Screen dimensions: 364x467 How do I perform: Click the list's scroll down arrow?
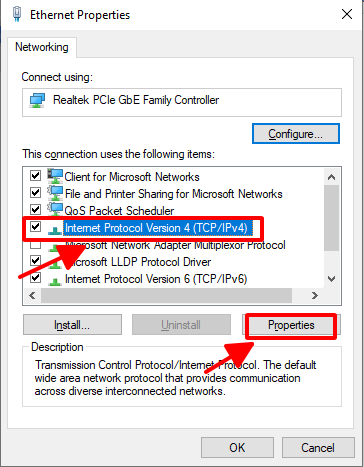pos(331,279)
